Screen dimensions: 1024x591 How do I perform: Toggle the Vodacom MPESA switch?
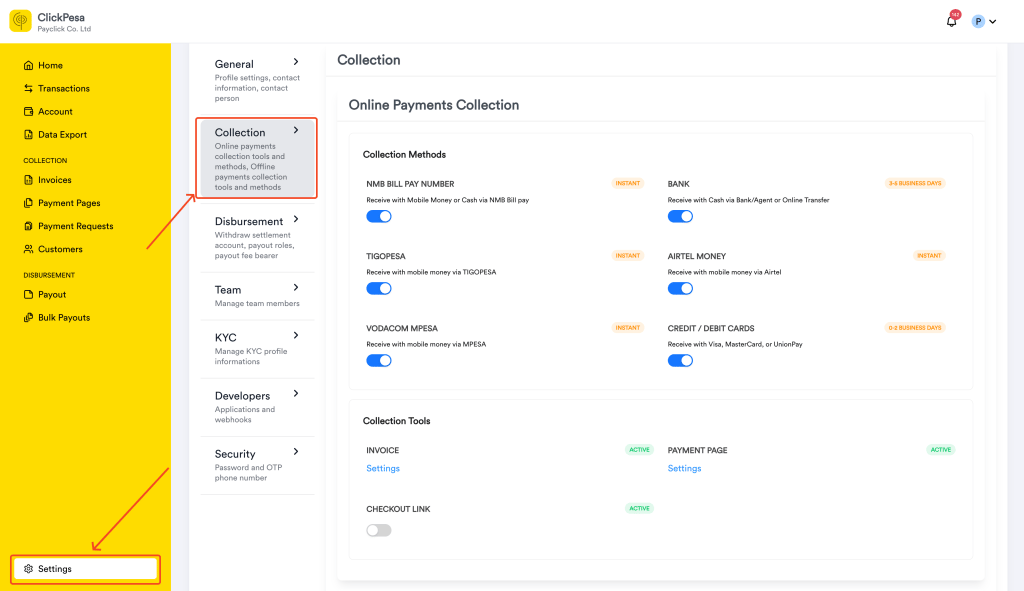click(379, 360)
